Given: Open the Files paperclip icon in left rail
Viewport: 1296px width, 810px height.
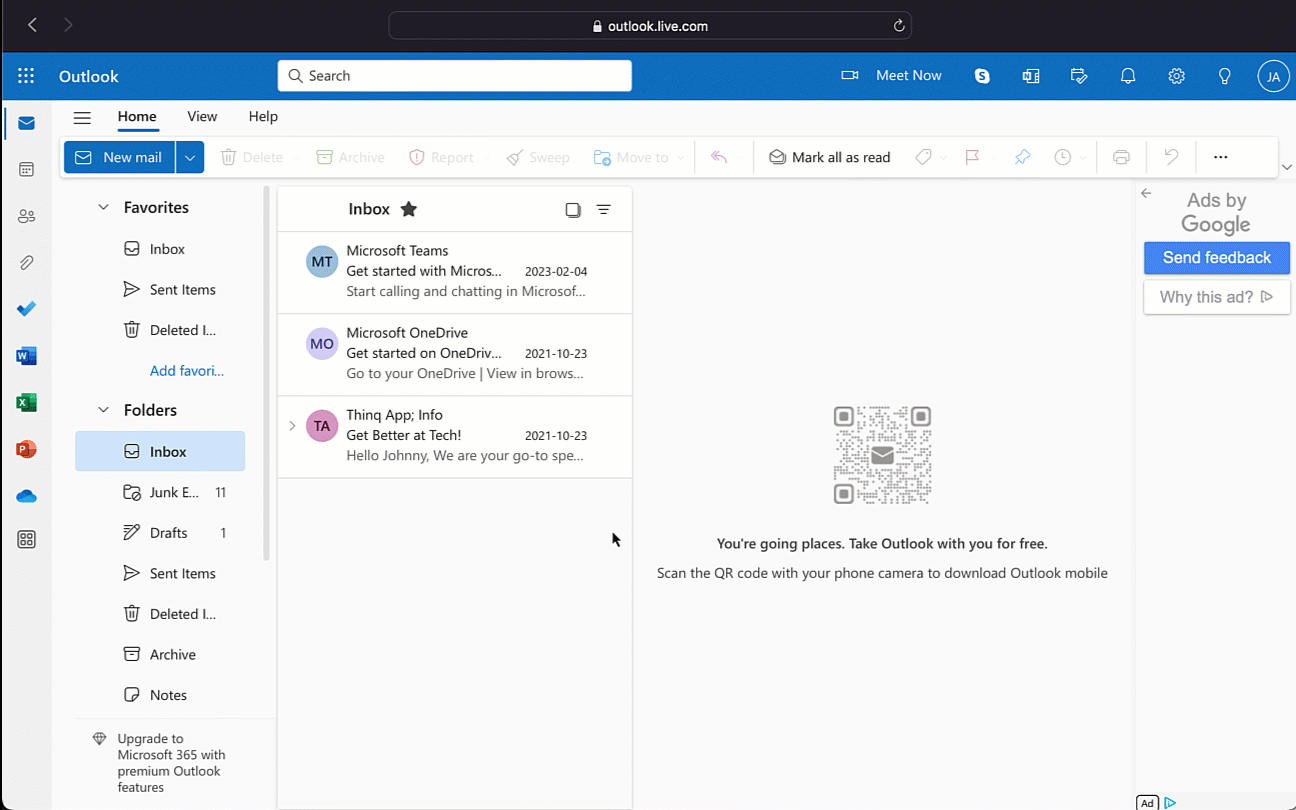Looking at the screenshot, I should pos(27,263).
